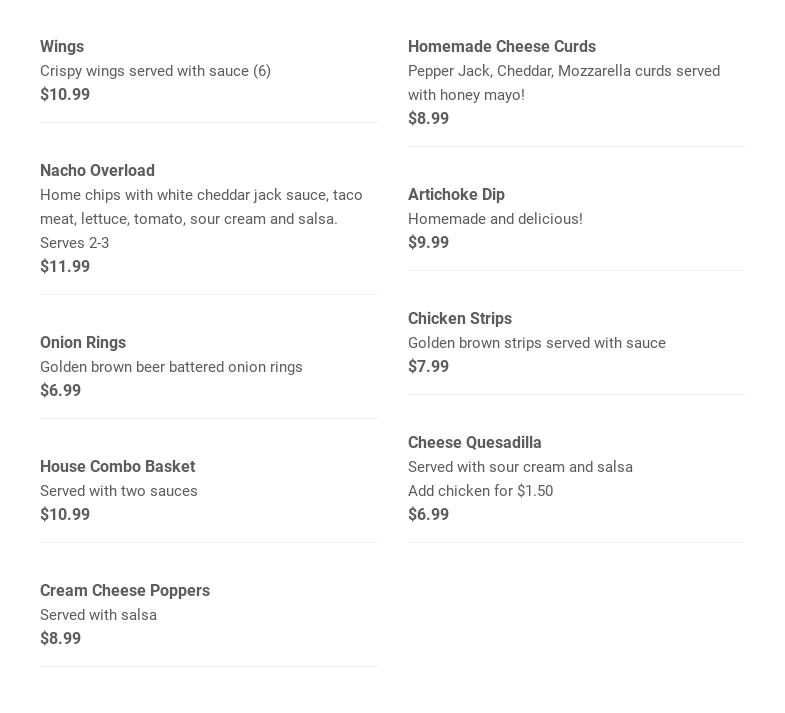Screen dimensions: 785x713
Task: Select the Chicken Strips title
Action: coord(459,318)
